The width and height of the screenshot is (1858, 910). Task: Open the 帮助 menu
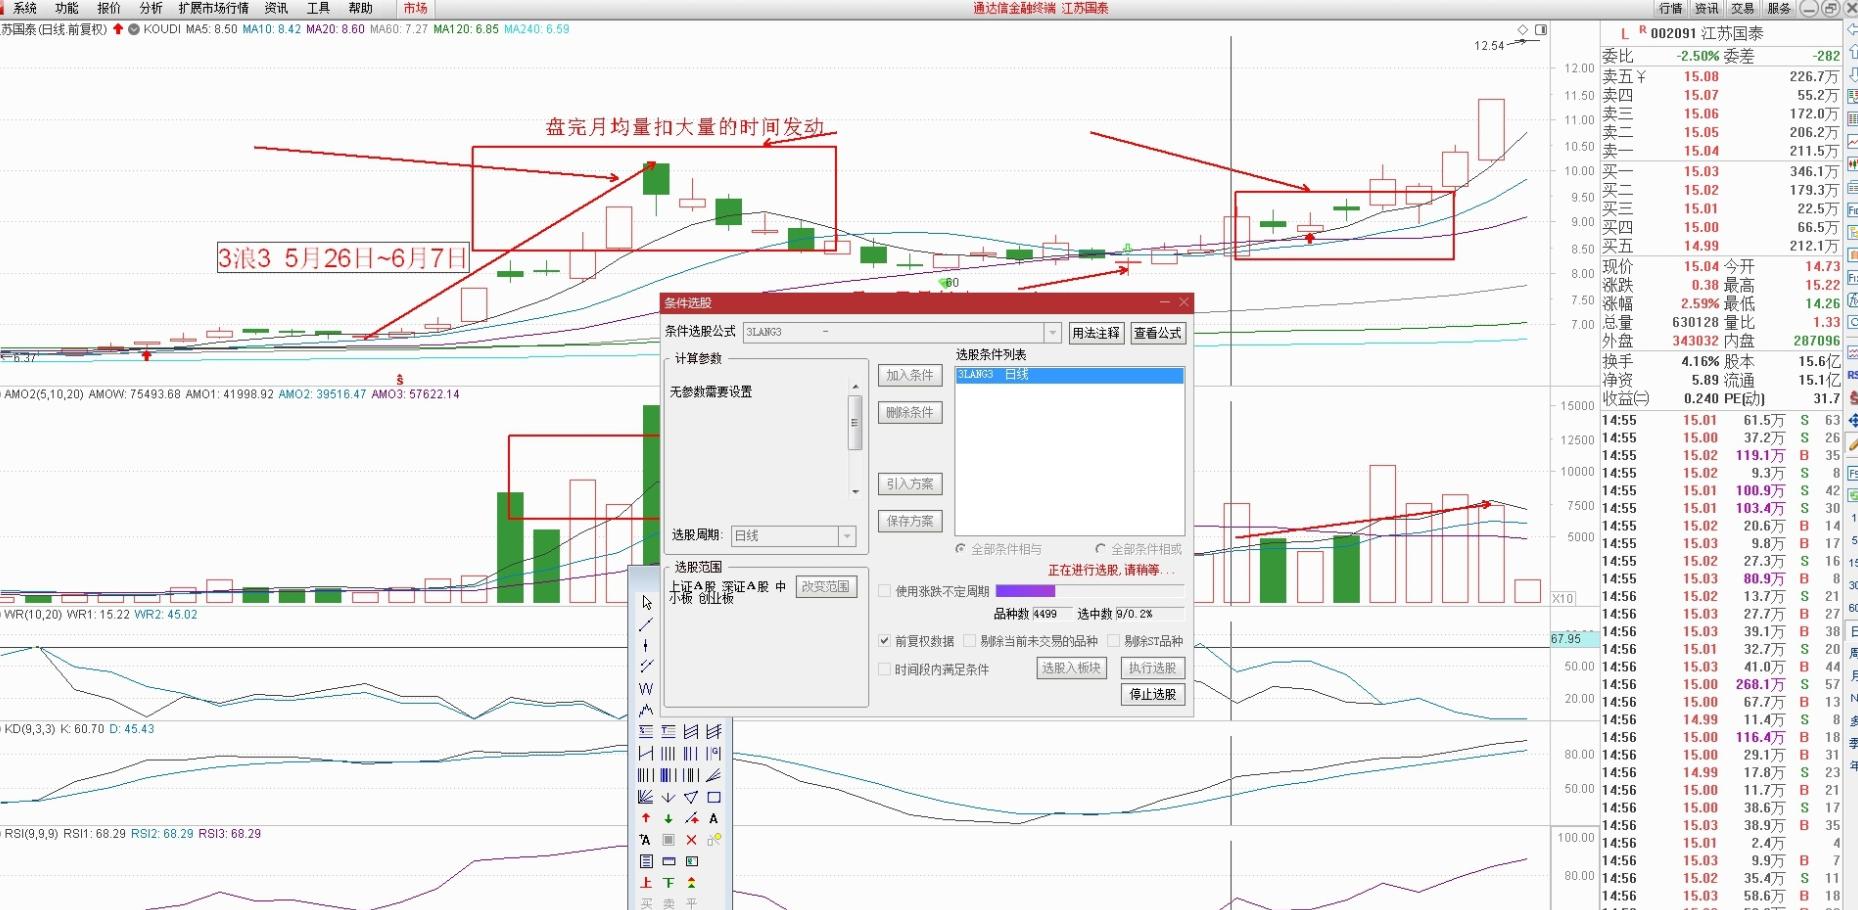tap(360, 8)
